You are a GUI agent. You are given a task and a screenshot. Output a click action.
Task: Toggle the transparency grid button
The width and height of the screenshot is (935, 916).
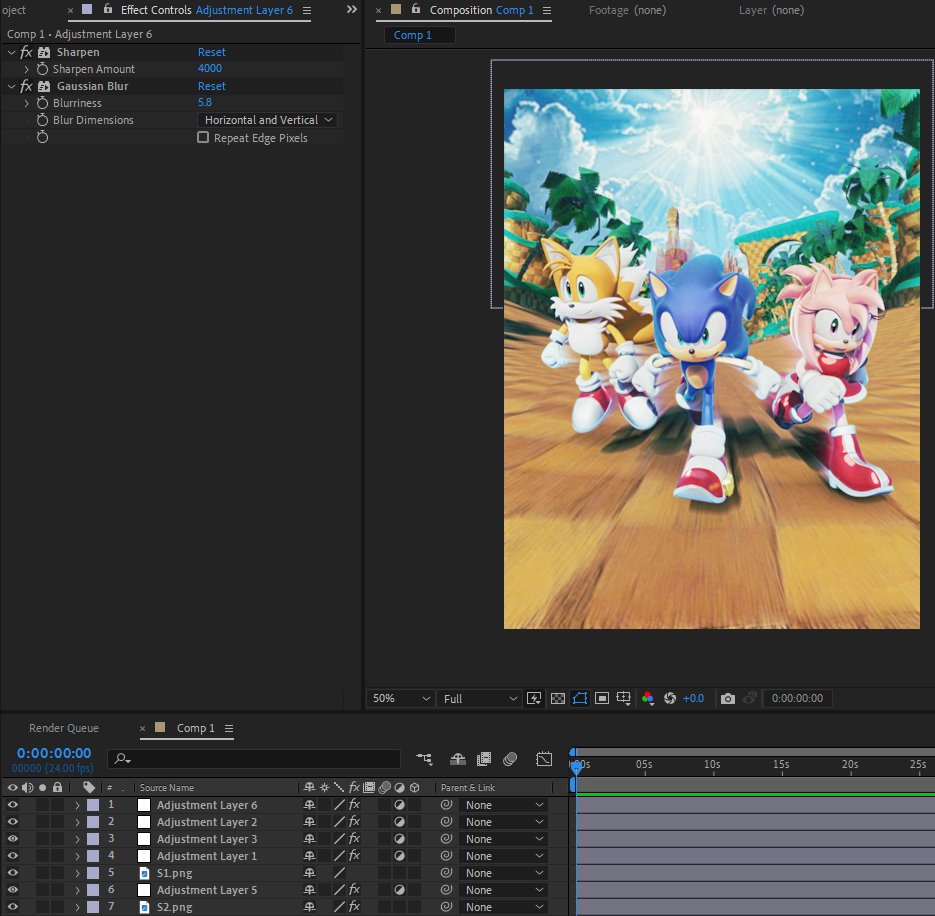click(558, 698)
